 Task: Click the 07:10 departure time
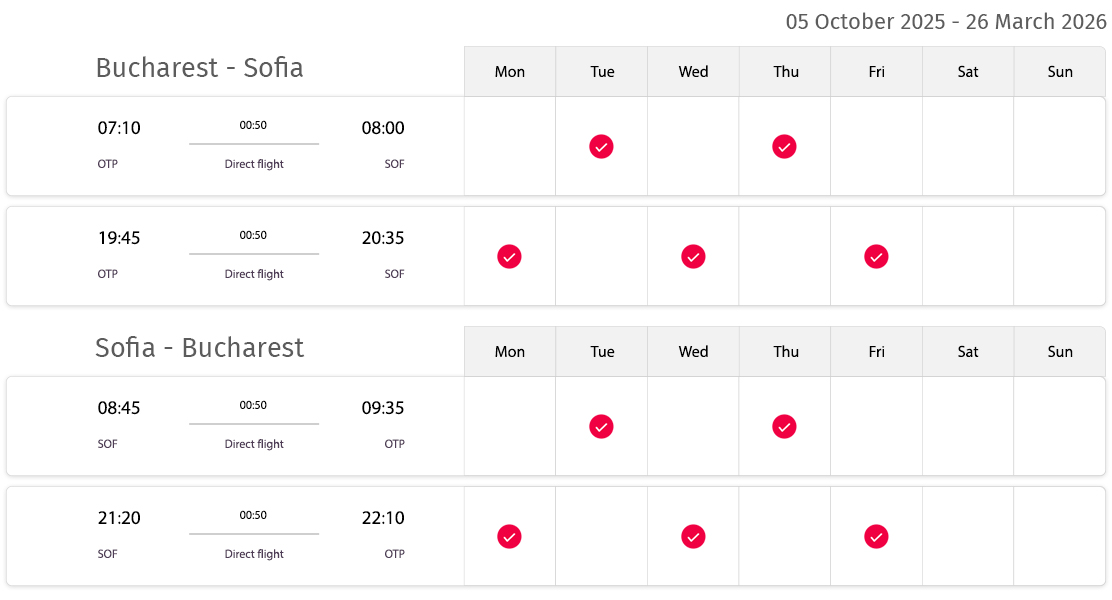119,128
